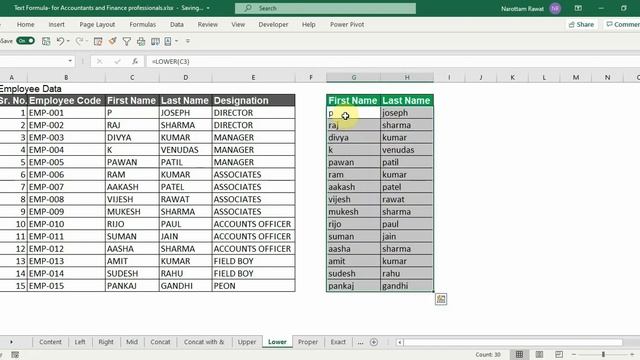Click the zoom slider handle
This screenshot has width=640, height=360.
603,355
